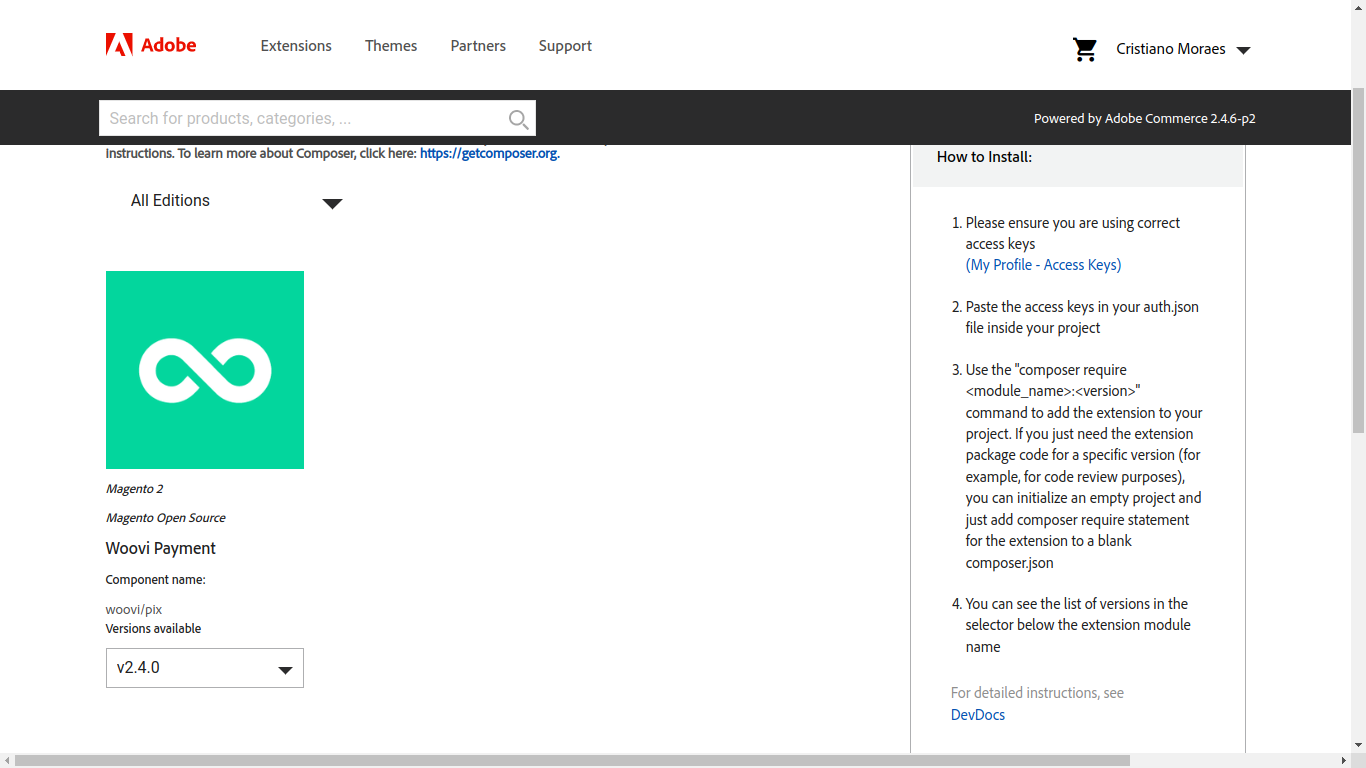The width and height of the screenshot is (1366, 768).
Task: Click the Woovi Payment extension title
Action: (161, 548)
